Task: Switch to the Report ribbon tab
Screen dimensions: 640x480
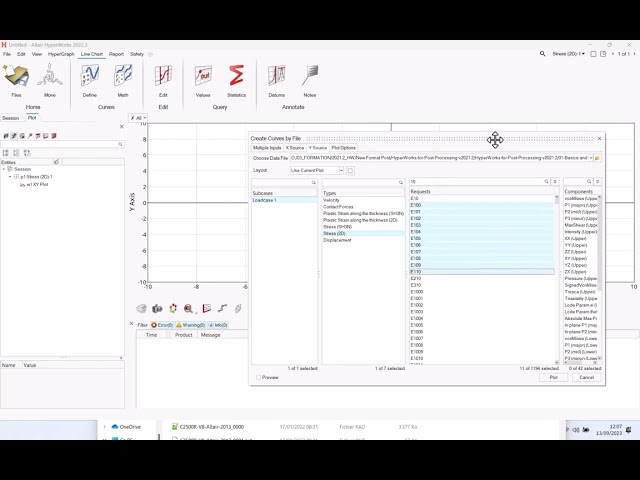Action: pyautogui.click(x=116, y=54)
